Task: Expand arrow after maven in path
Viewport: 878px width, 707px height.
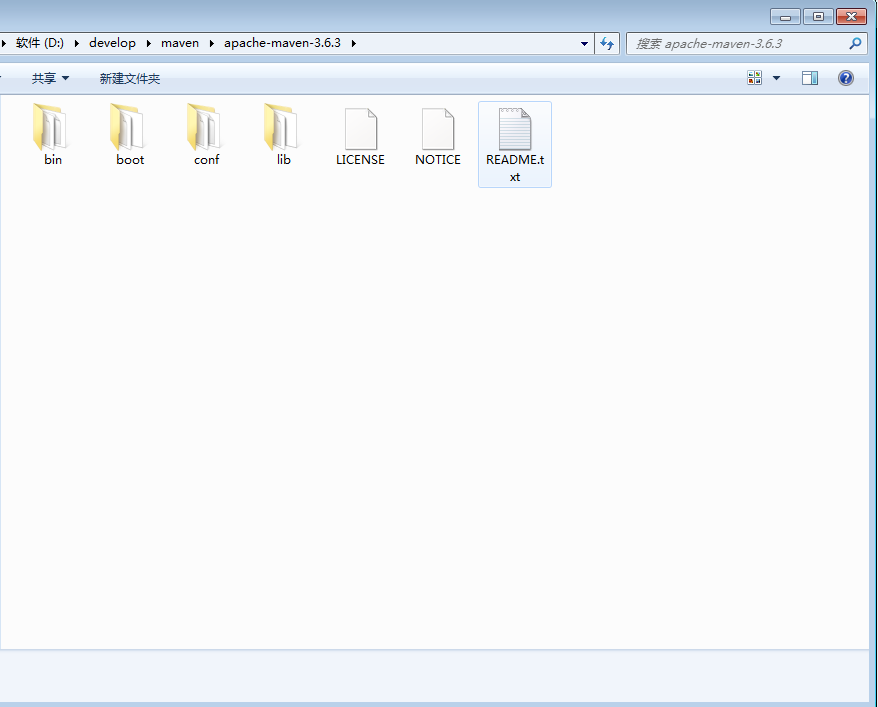Action: [212, 43]
